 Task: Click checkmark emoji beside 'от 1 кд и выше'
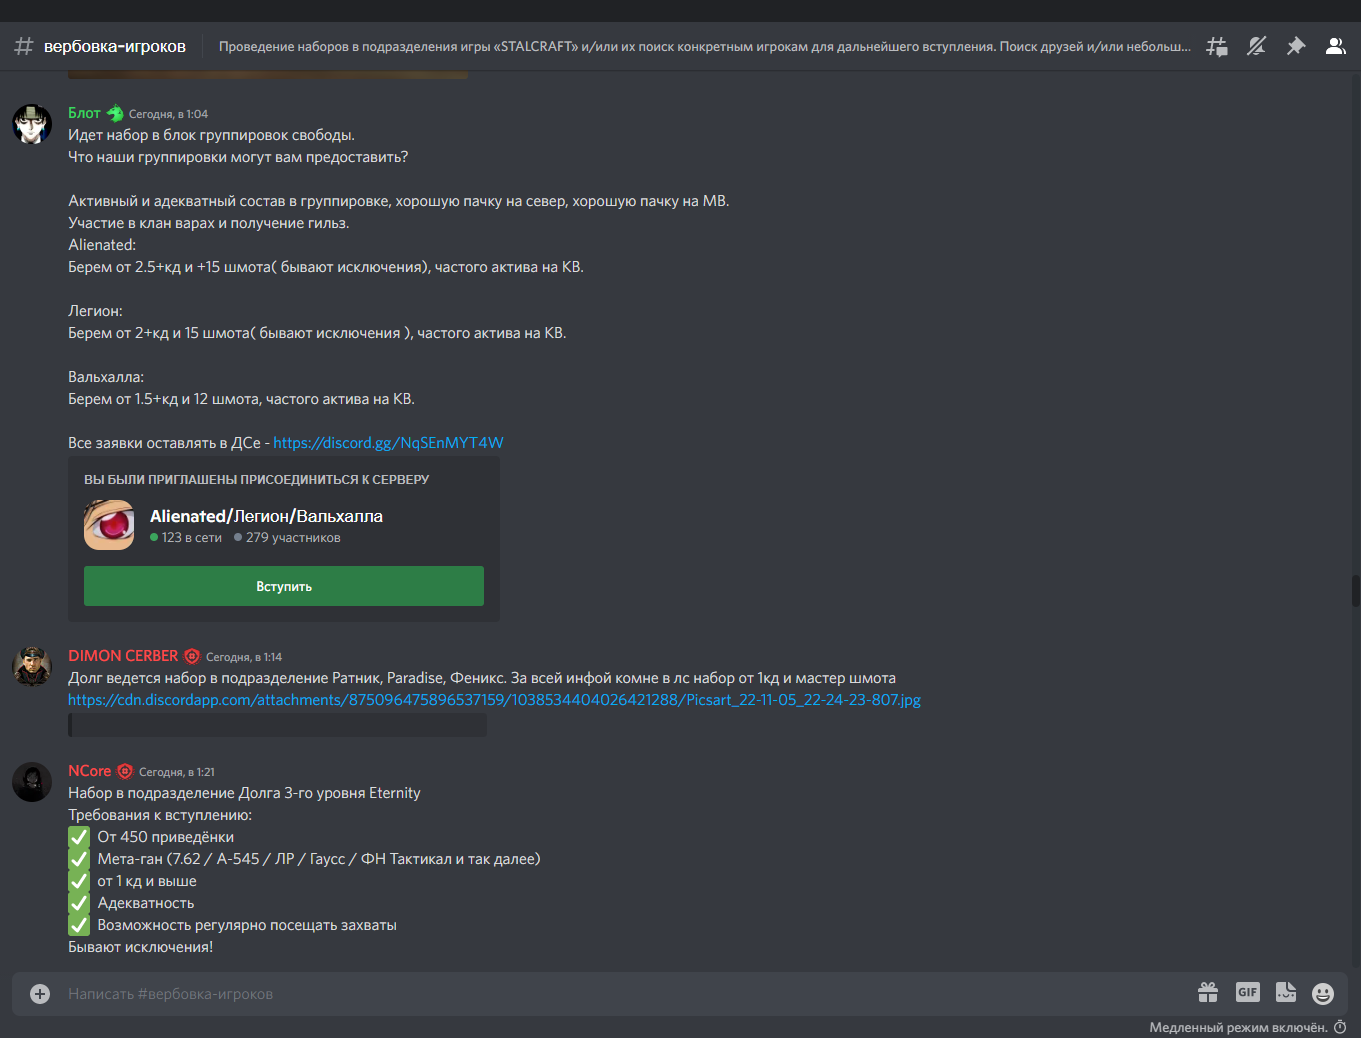(79, 881)
